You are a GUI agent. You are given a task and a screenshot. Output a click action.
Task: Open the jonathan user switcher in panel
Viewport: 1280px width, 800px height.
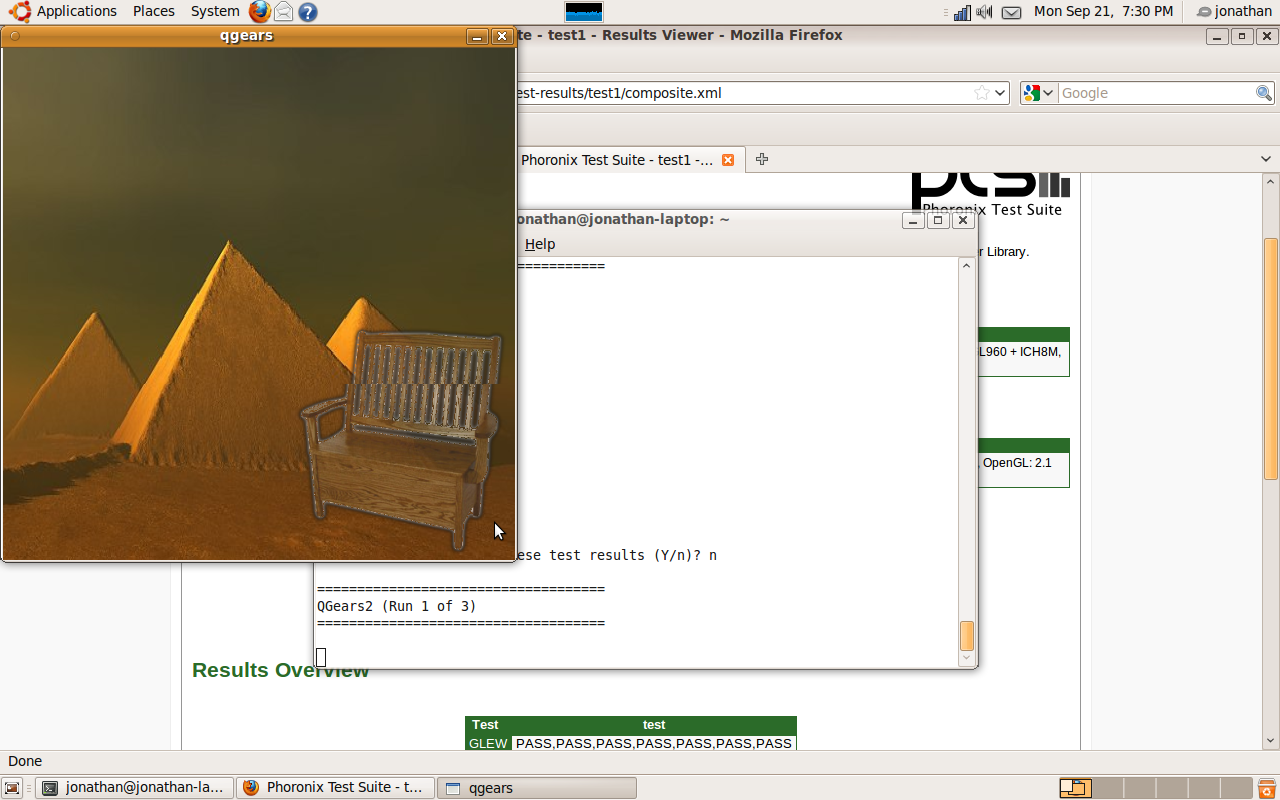(1234, 11)
